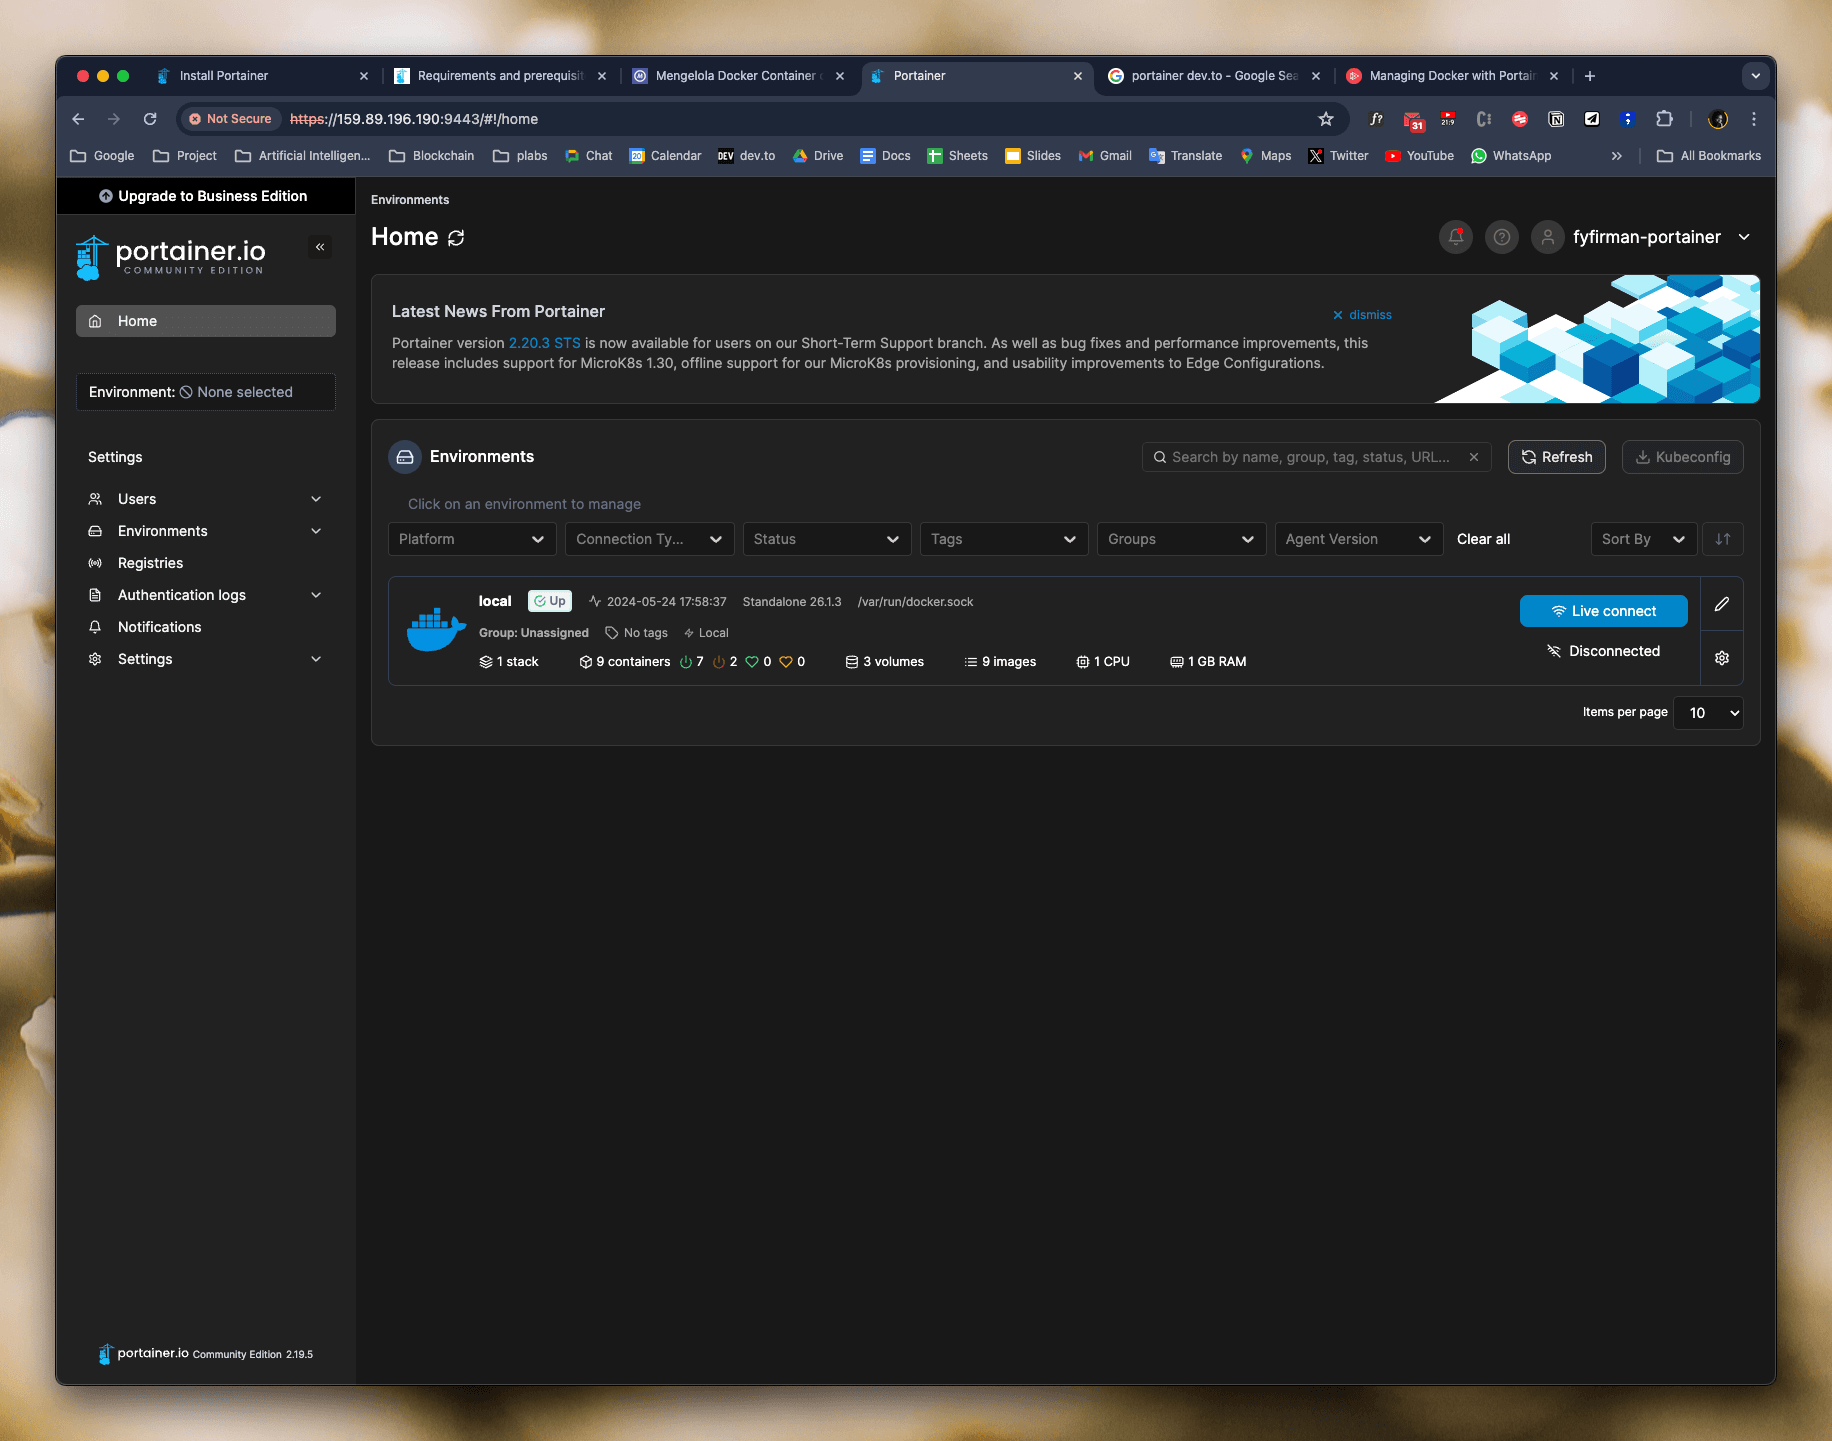The height and width of the screenshot is (1441, 1832).
Task: Switch to Requirements and prerequisites tab
Action: pyautogui.click(x=500, y=76)
